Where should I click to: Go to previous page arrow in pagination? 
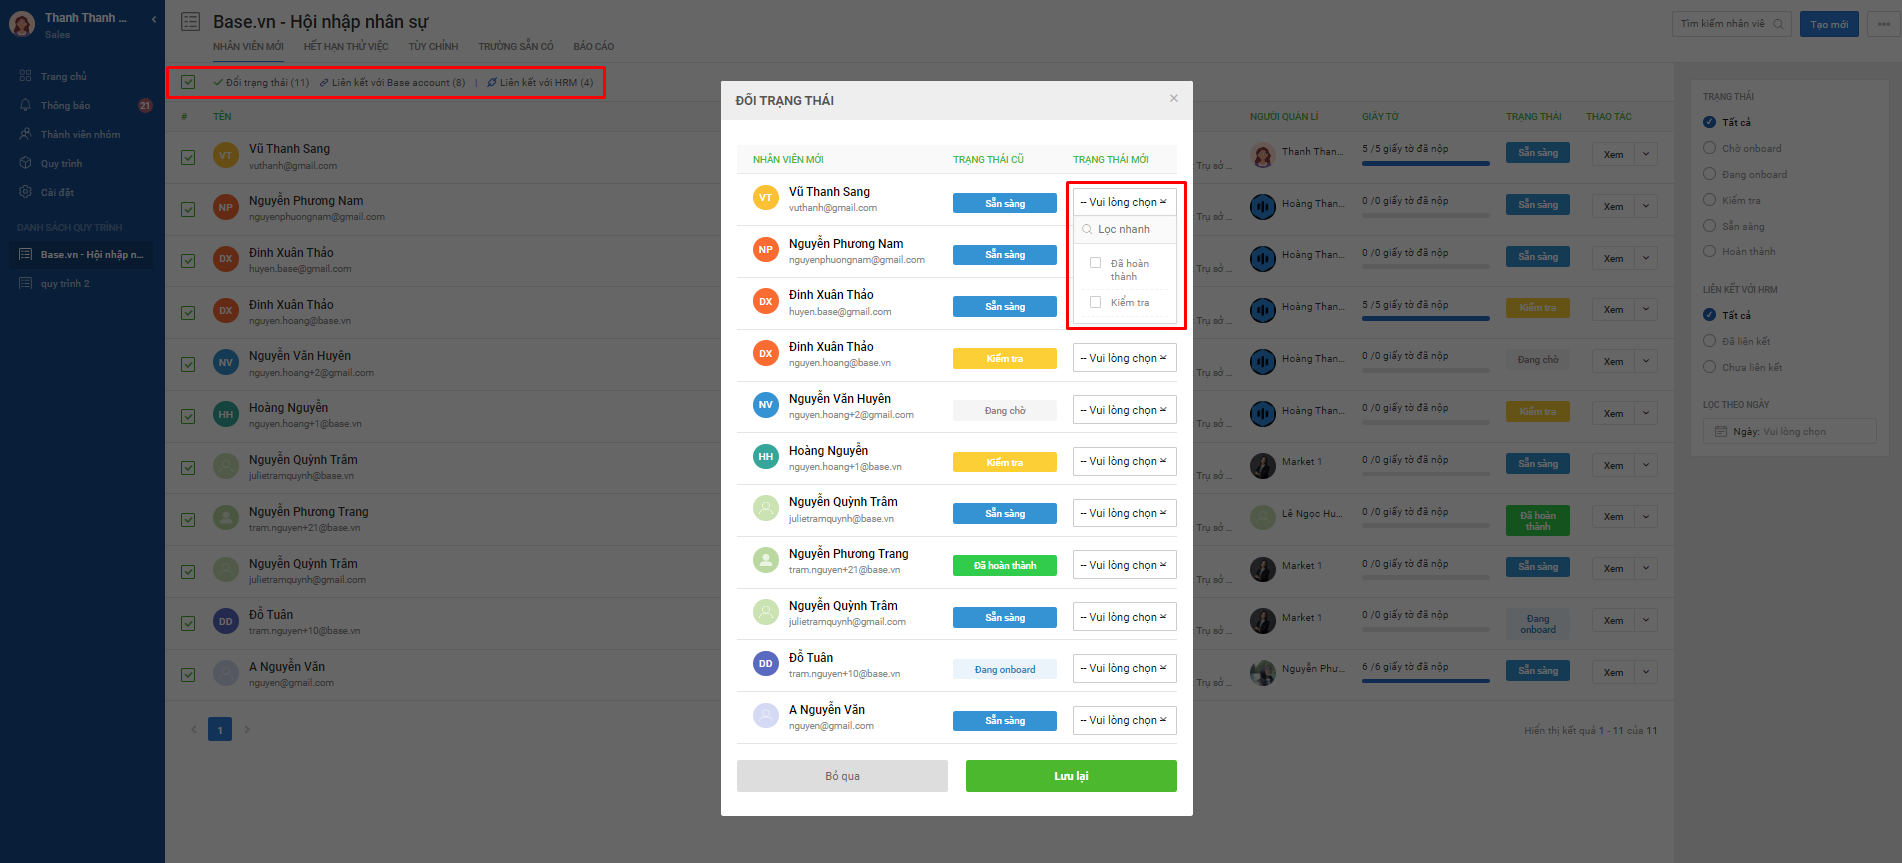[194, 729]
